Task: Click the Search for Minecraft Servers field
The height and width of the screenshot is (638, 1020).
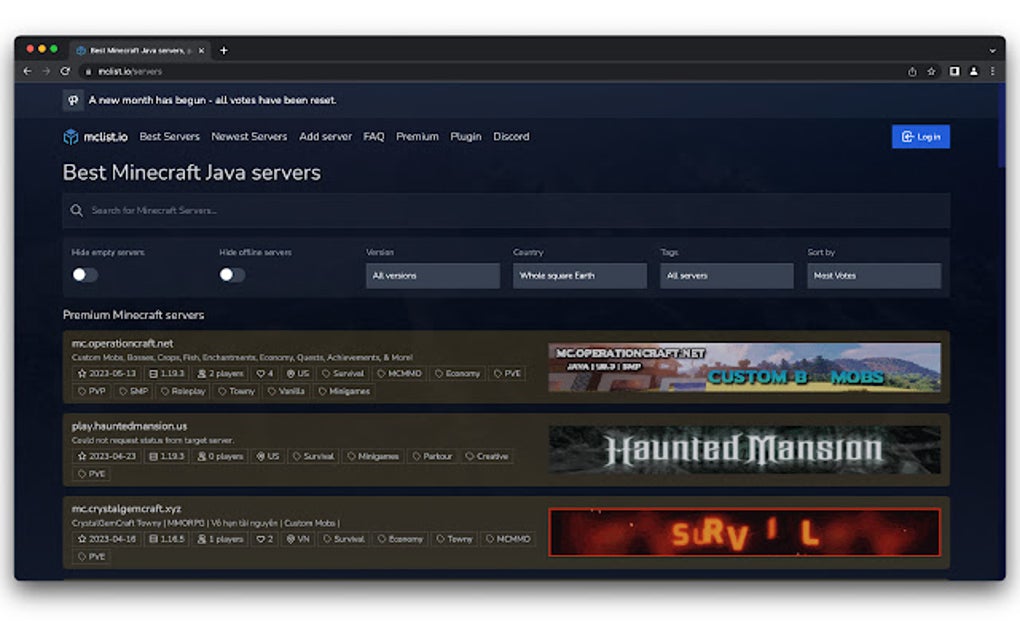Action: tap(400, 211)
